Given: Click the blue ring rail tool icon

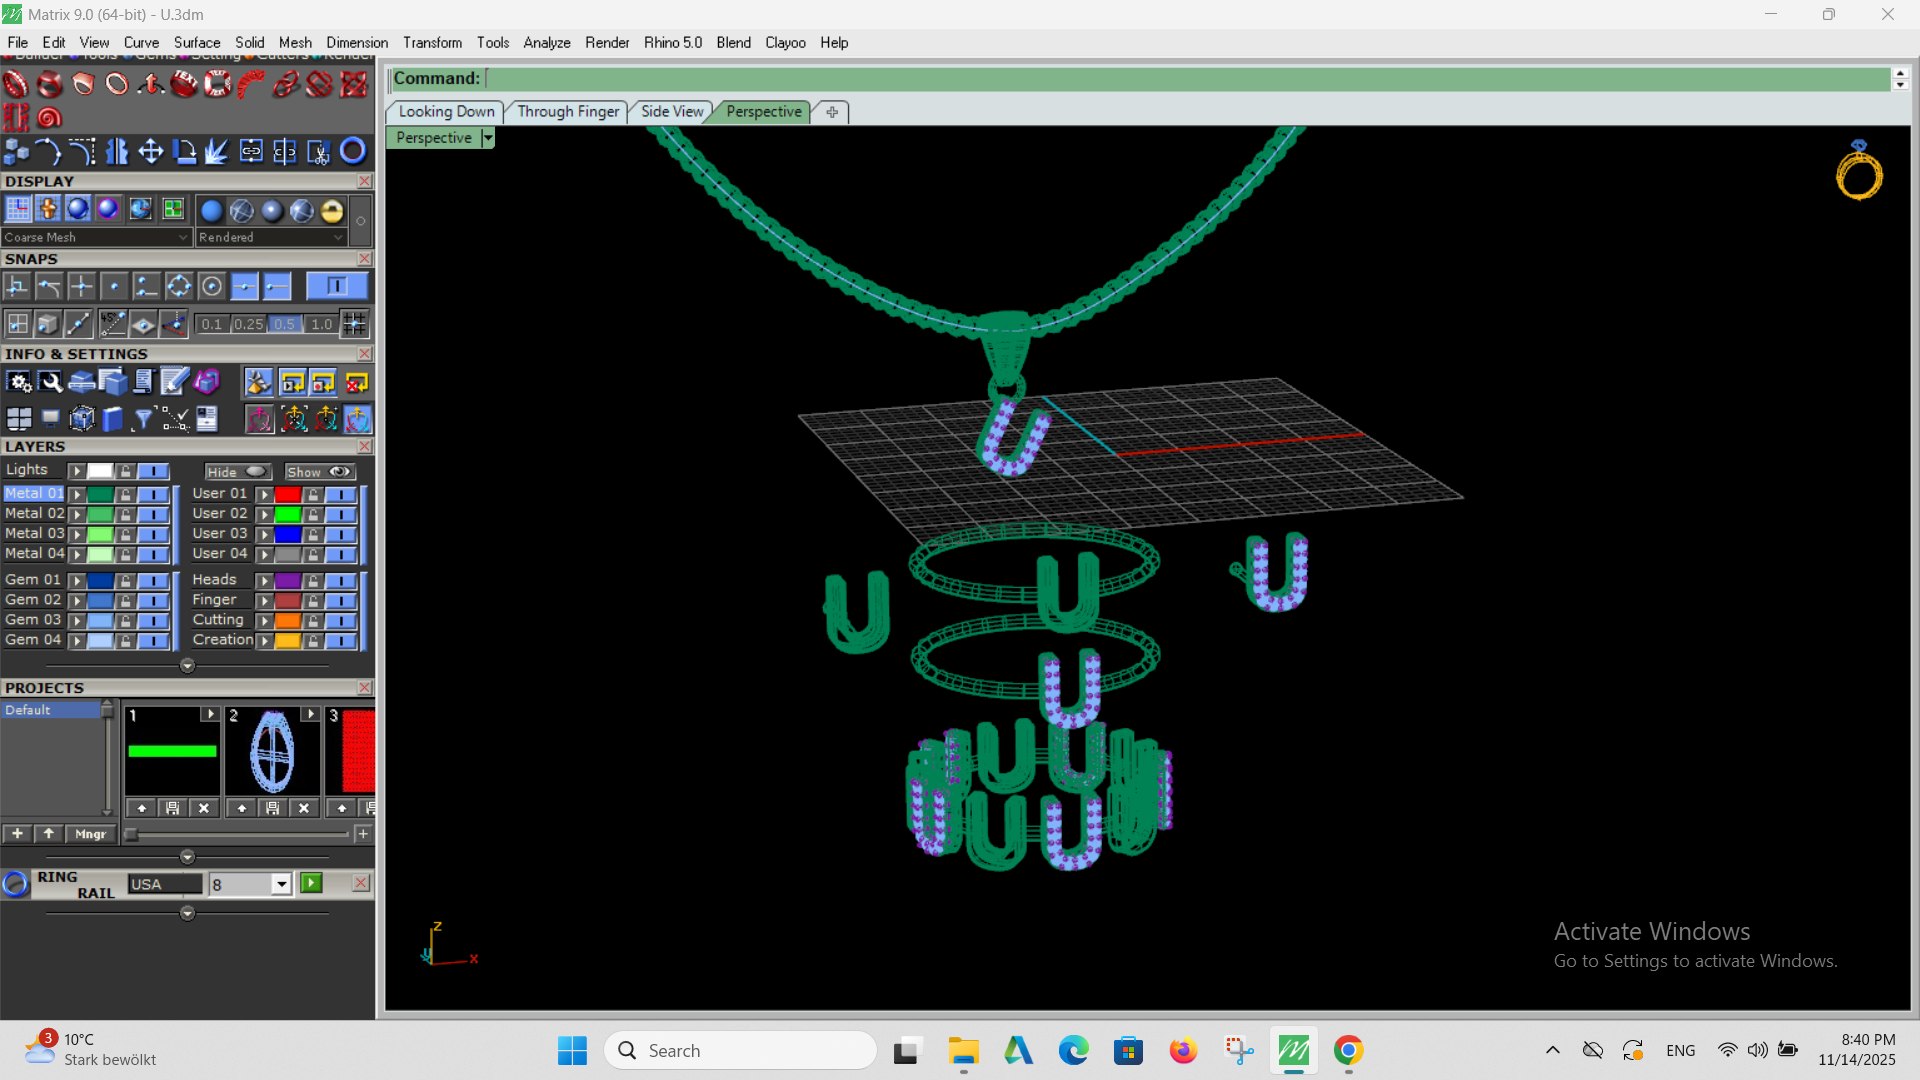Looking at the screenshot, I should tap(353, 151).
